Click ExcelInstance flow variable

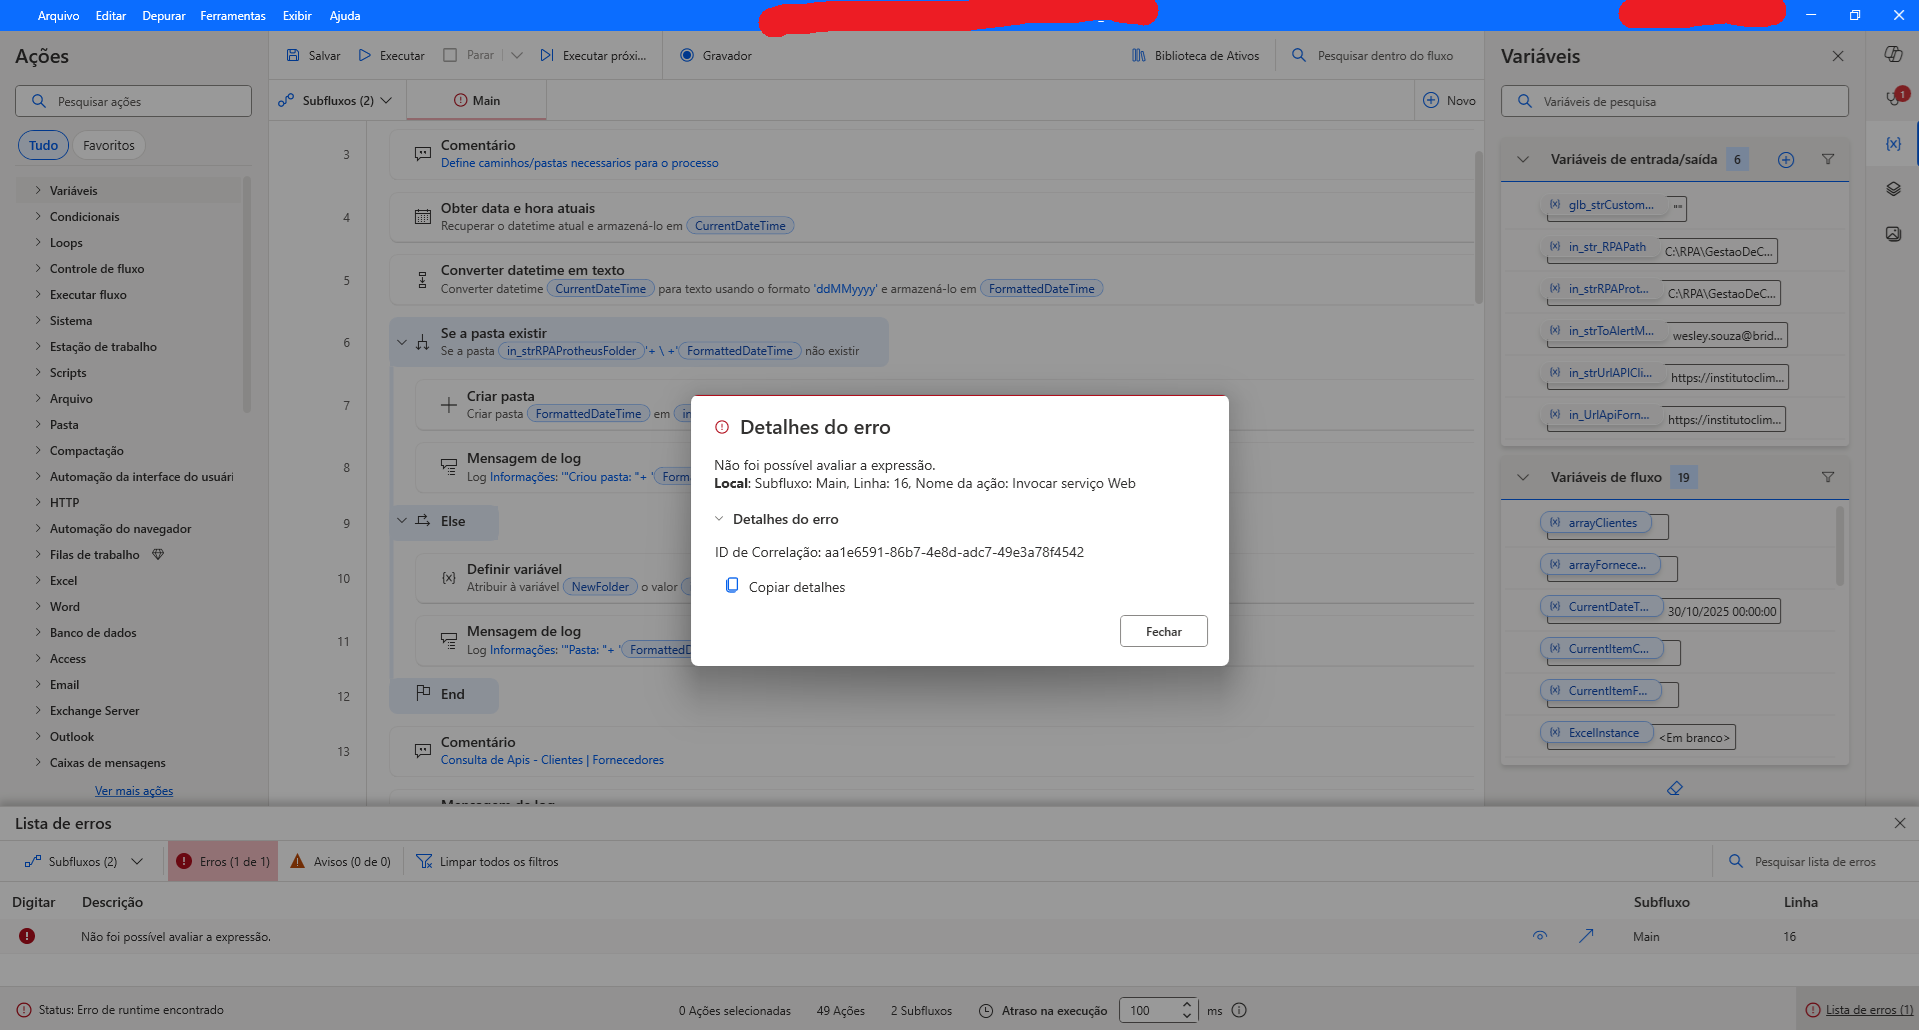[x=1596, y=733]
